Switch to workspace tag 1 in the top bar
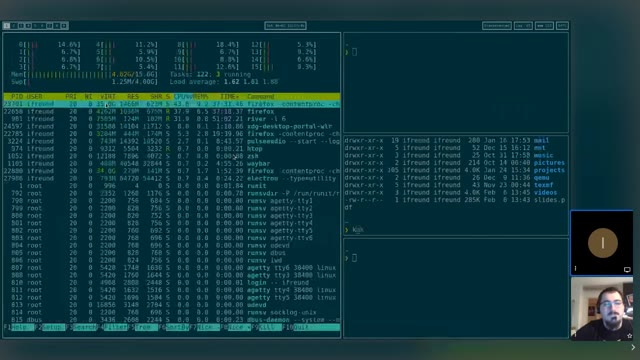Viewport: 640px width, 360px height. click(x=7, y=26)
